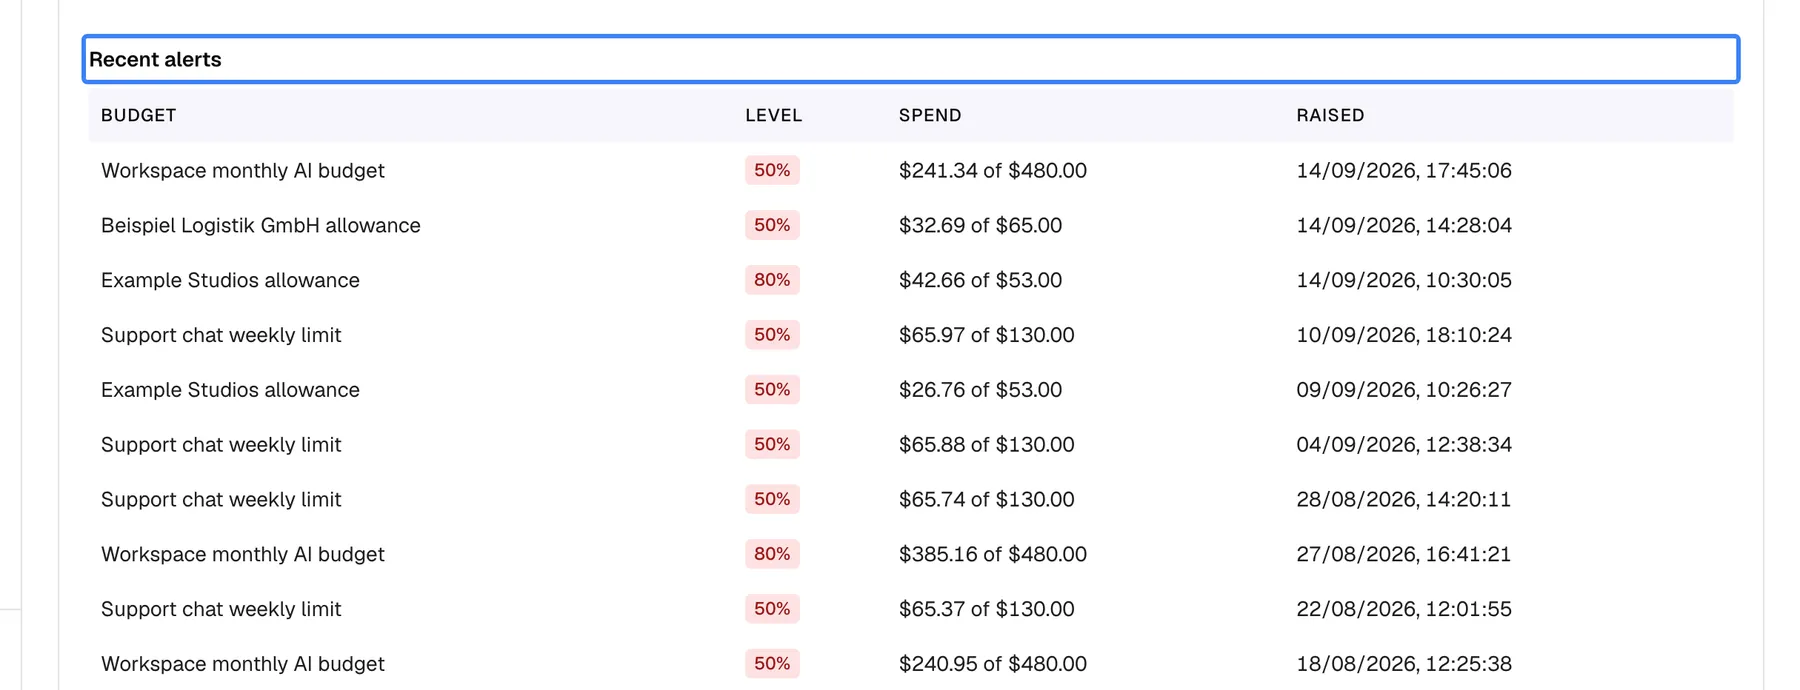Click timestamp 28/08/2026, 14:20:11

1404,499
